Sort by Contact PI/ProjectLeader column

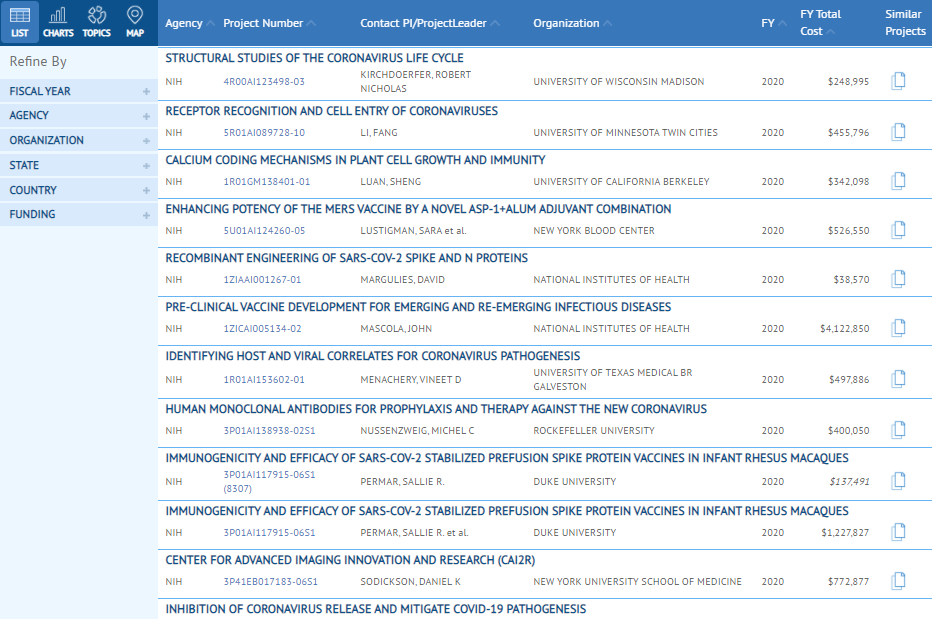[x=429, y=23]
